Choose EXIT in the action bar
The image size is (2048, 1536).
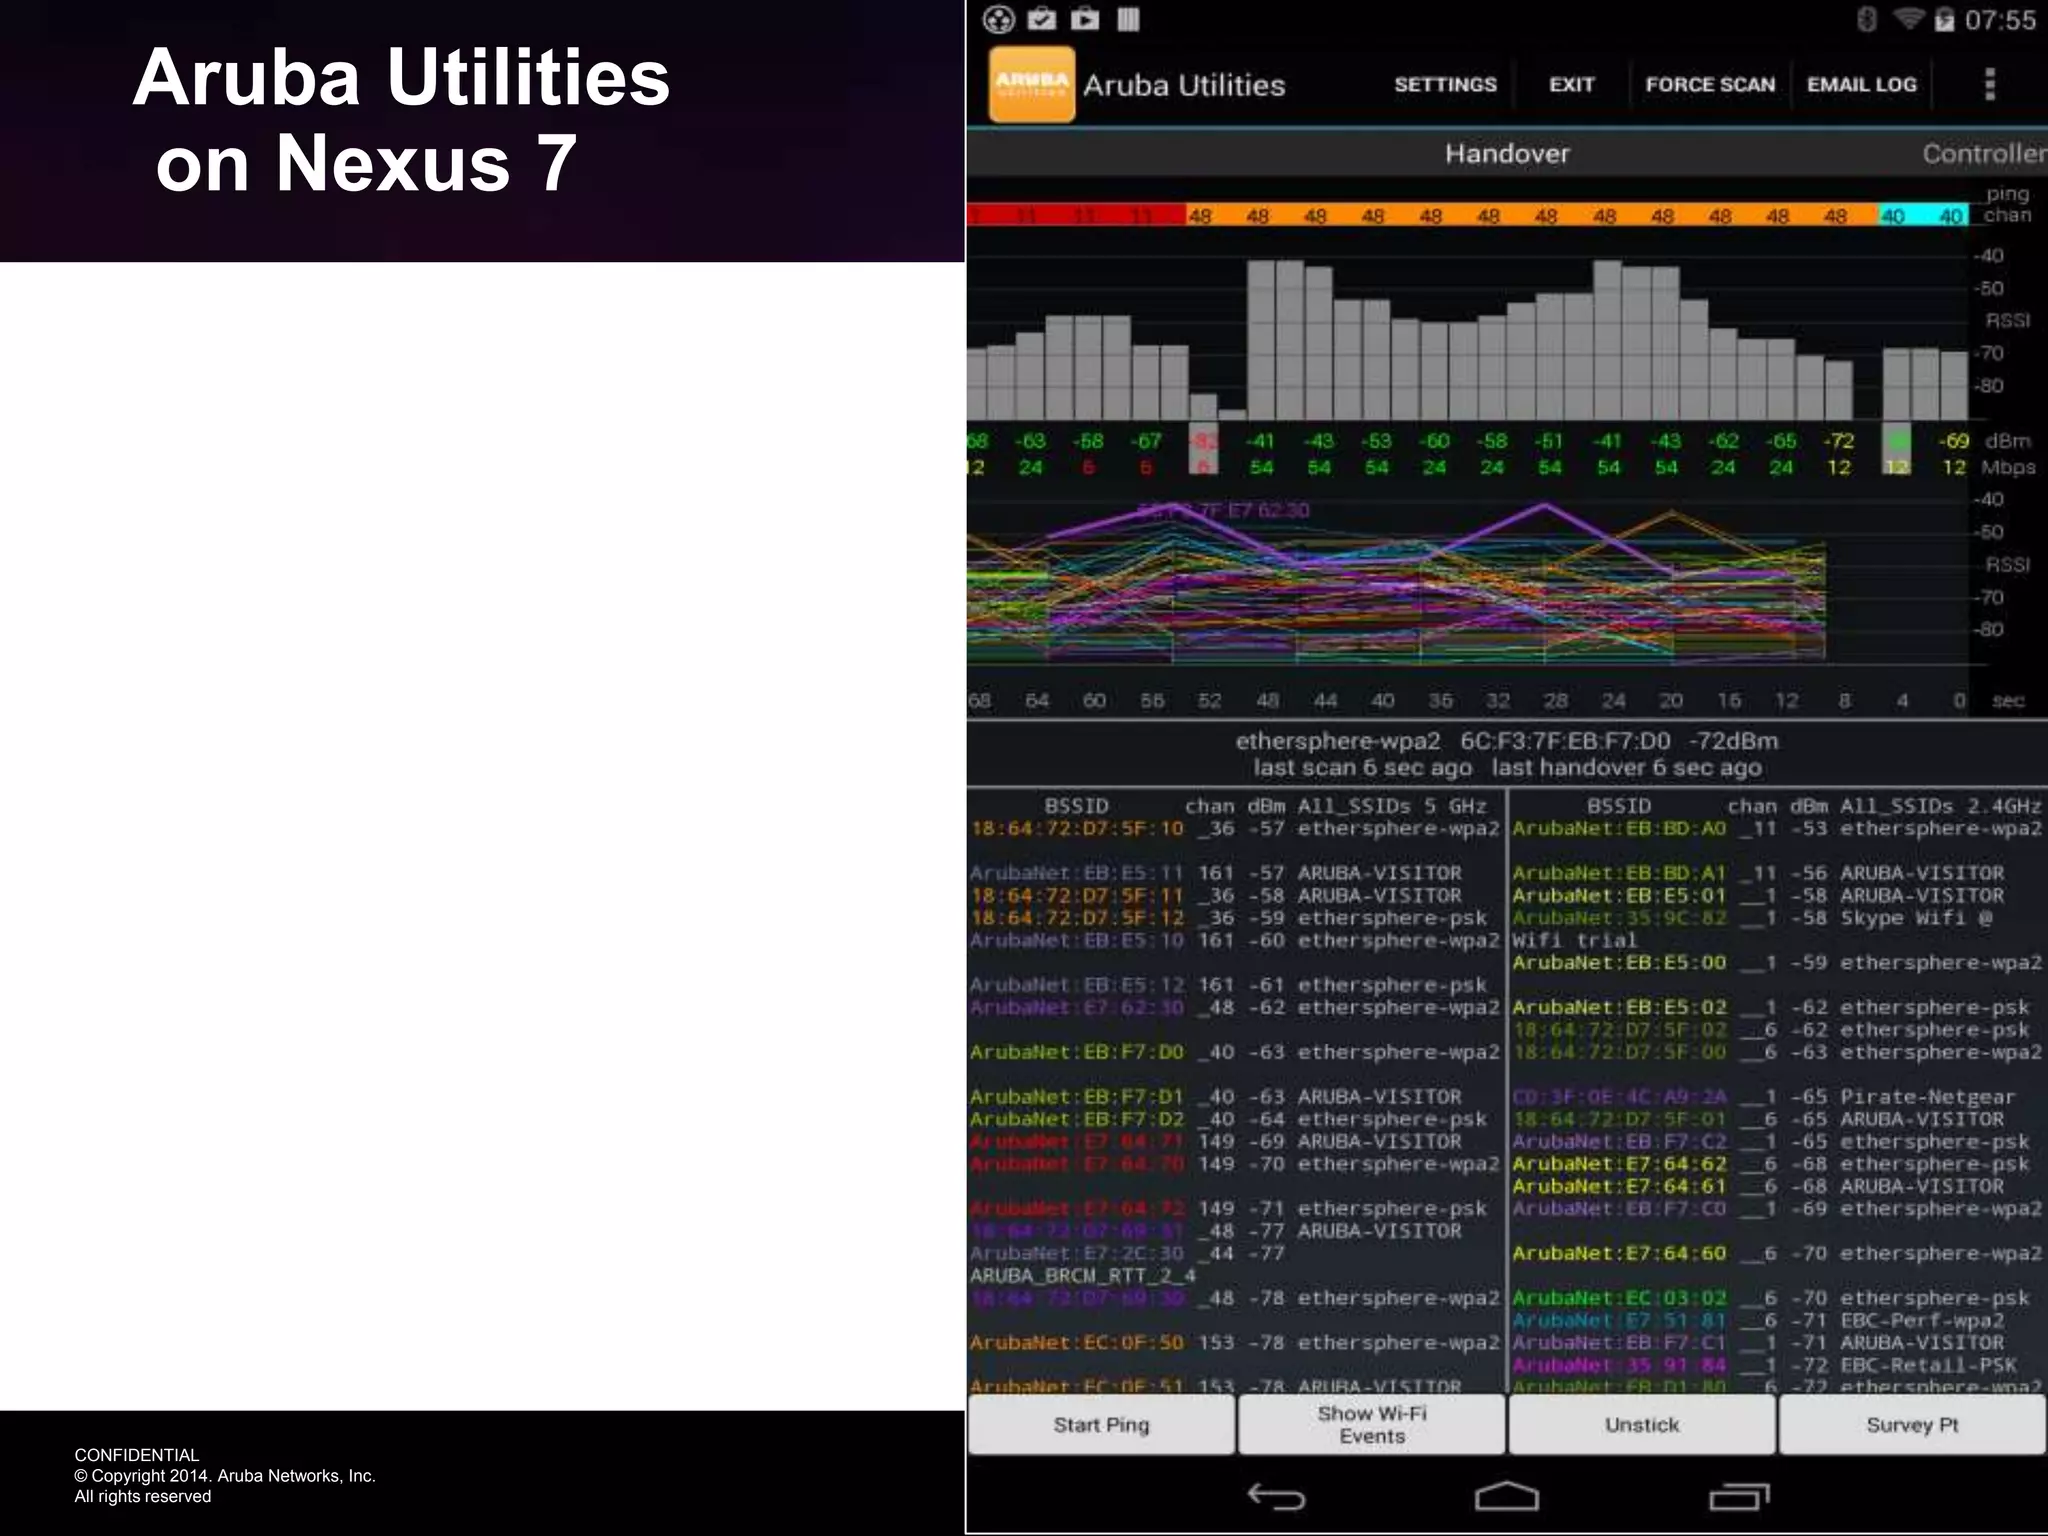point(1572,85)
